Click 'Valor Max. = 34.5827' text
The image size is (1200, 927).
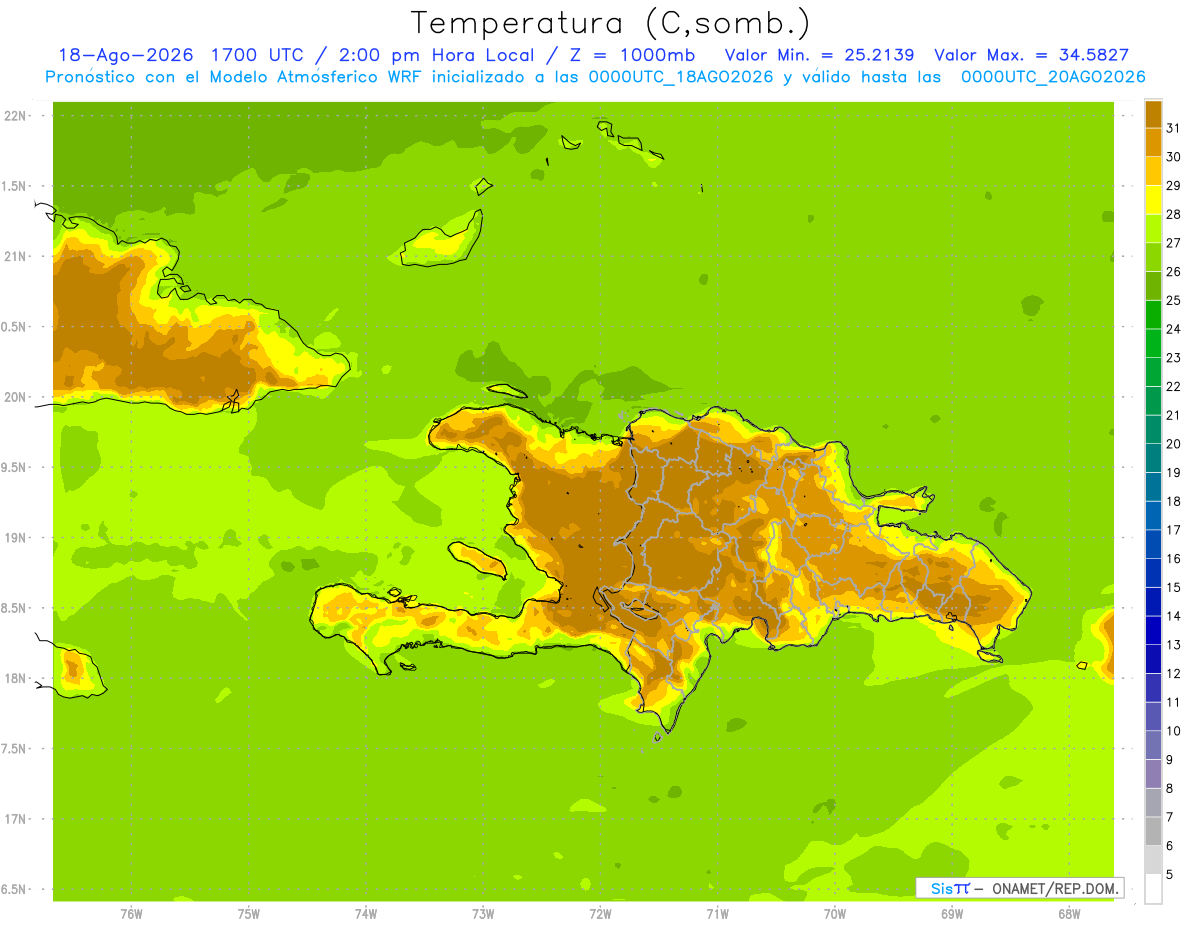(1032, 55)
